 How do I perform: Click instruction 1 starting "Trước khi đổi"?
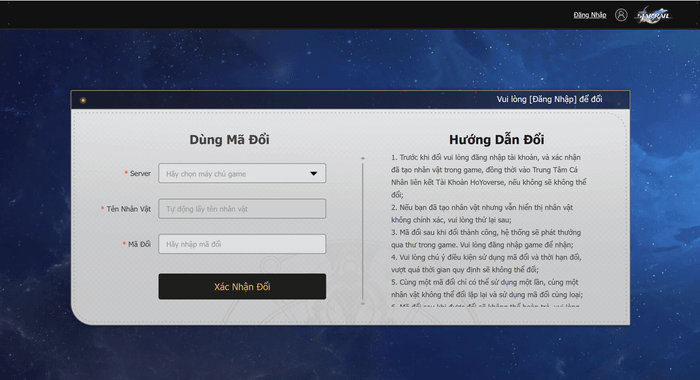[489, 176]
